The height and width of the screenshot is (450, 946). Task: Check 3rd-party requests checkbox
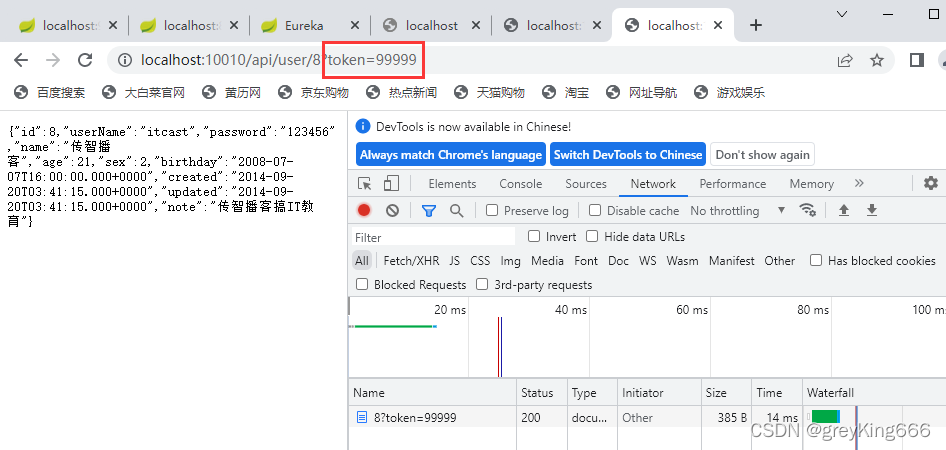tap(482, 284)
